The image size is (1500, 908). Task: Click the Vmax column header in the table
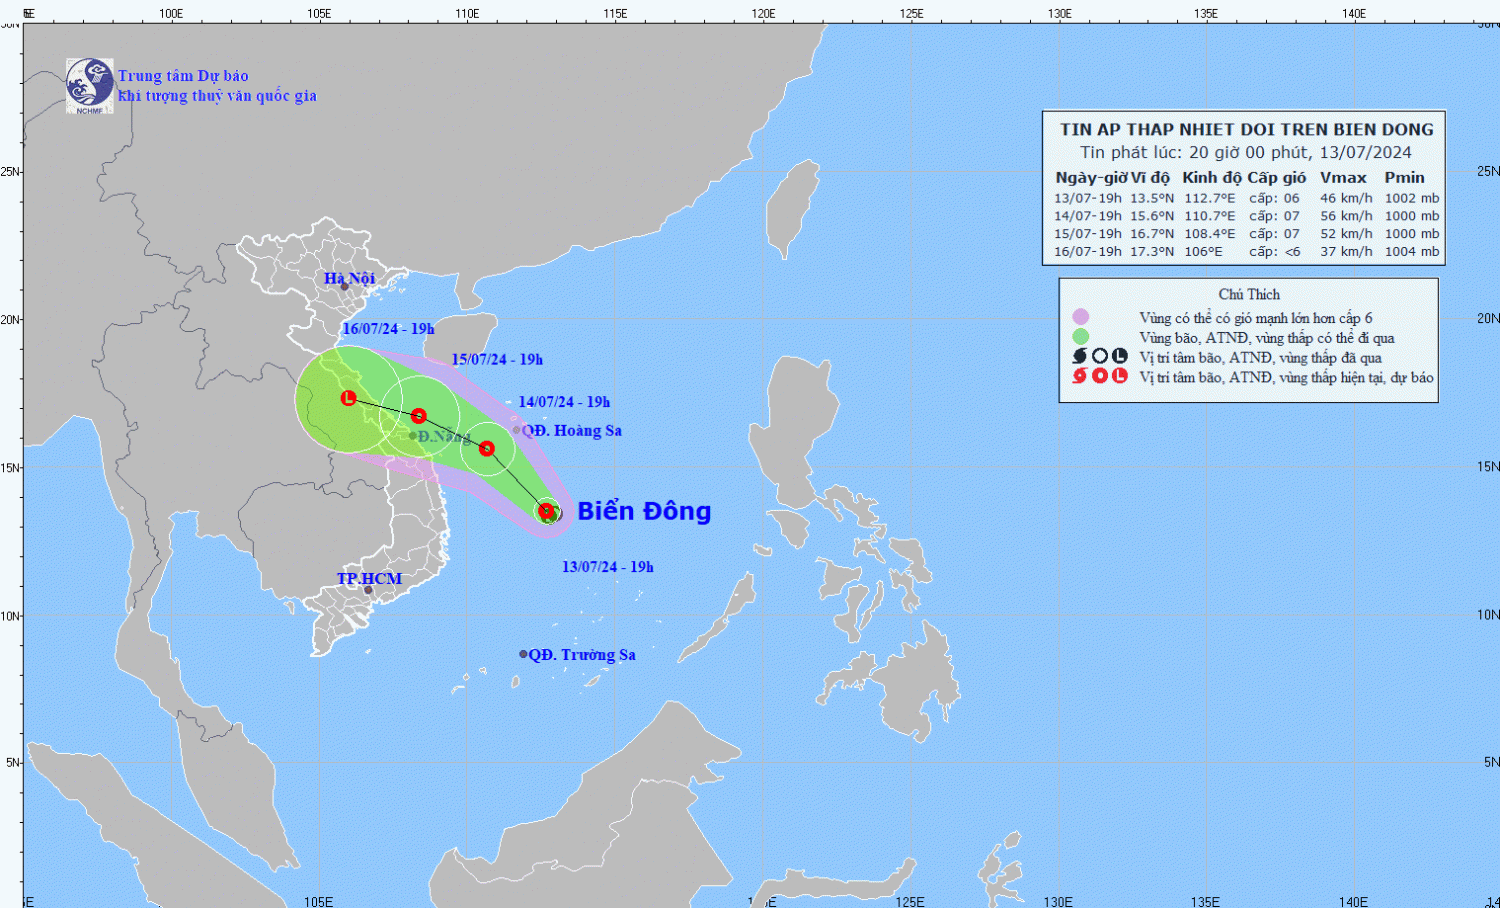coord(1342,177)
